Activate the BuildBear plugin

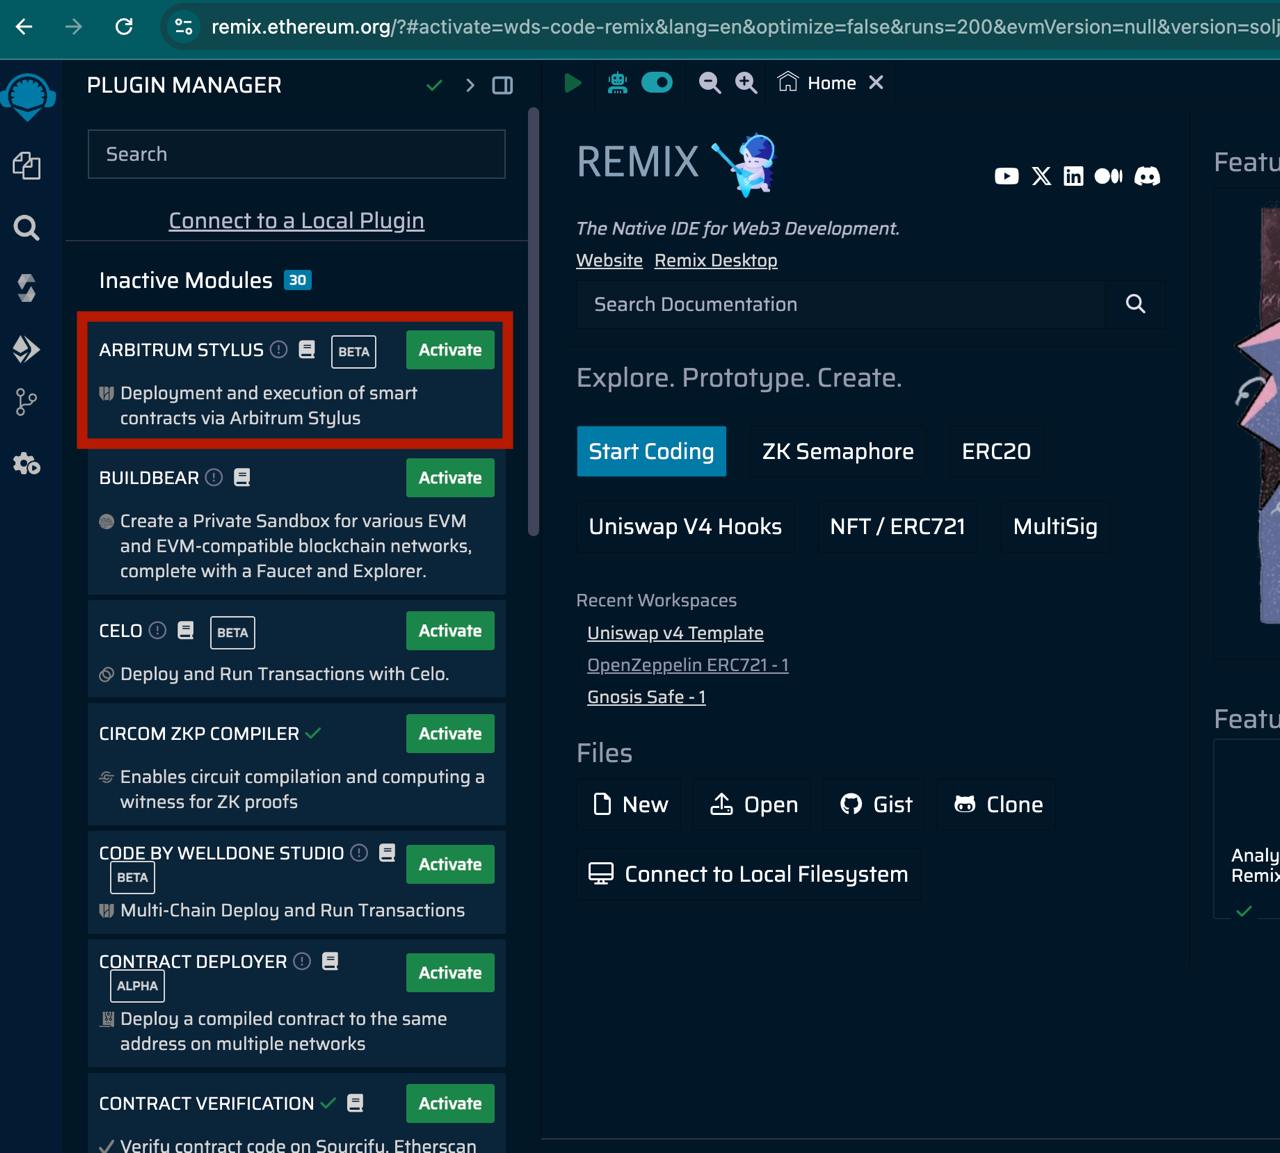[x=450, y=478]
